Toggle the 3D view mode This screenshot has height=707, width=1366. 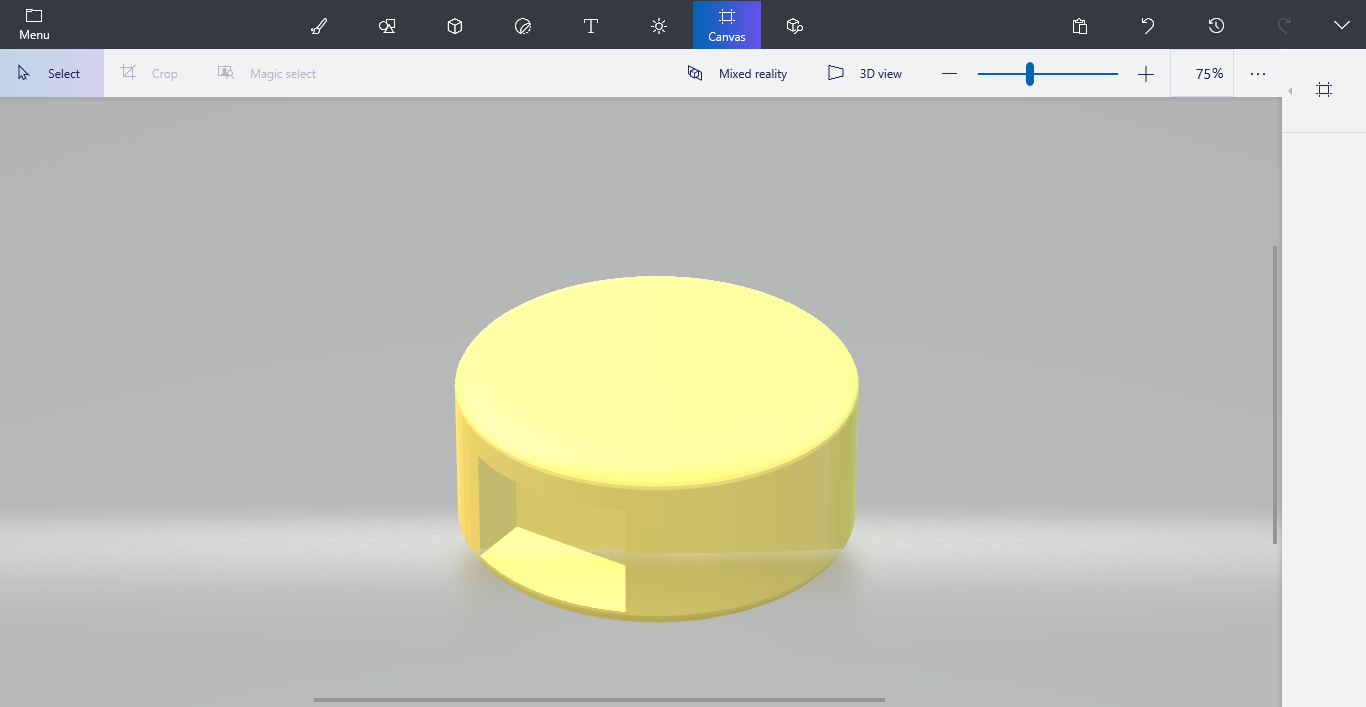[x=865, y=73]
